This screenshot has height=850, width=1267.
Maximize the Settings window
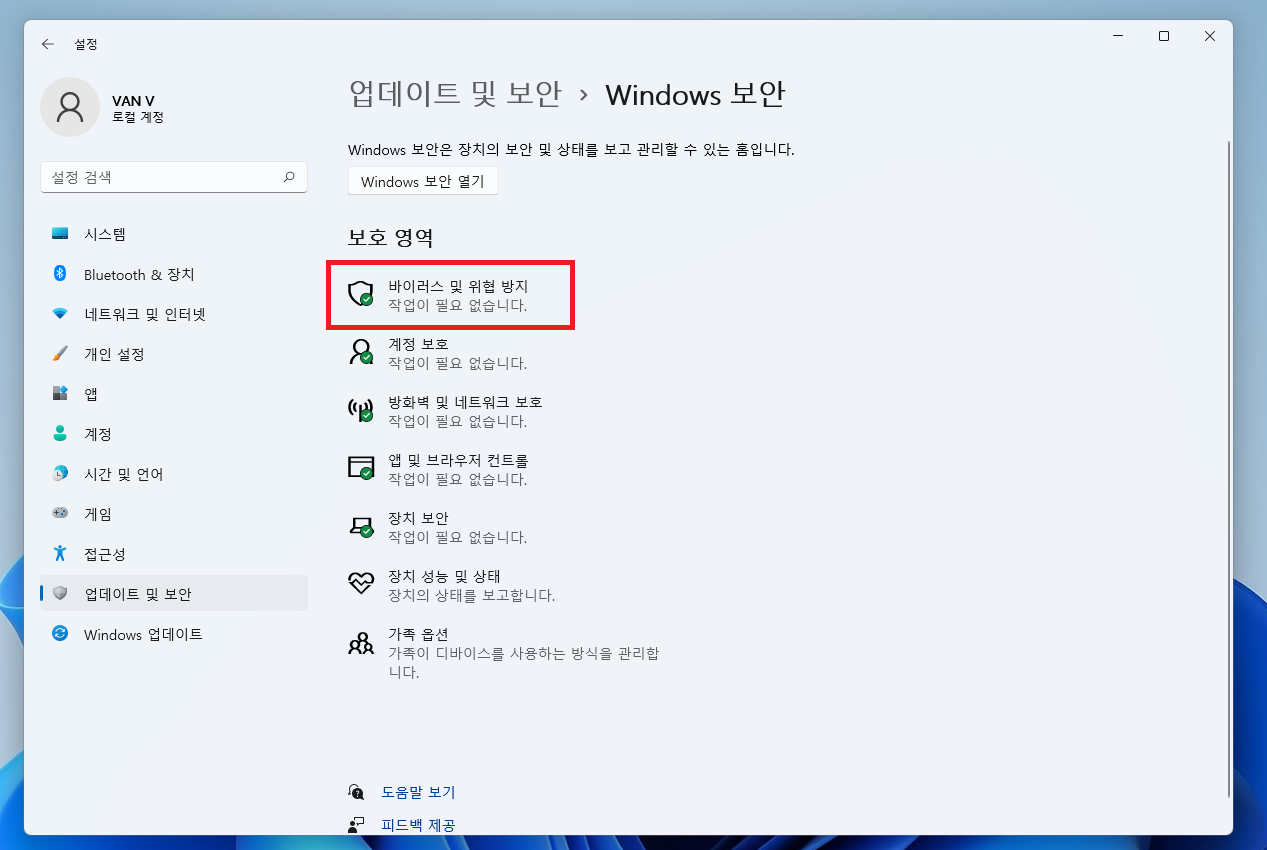coord(1164,36)
